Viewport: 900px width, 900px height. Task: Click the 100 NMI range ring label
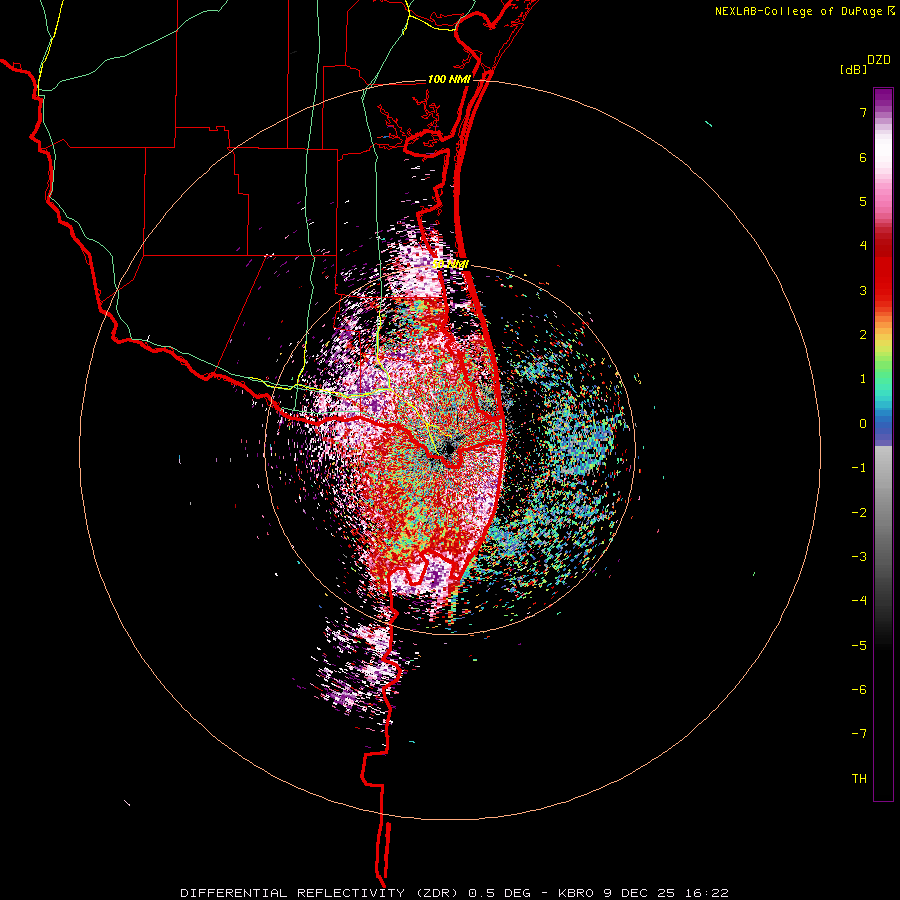click(449, 79)
